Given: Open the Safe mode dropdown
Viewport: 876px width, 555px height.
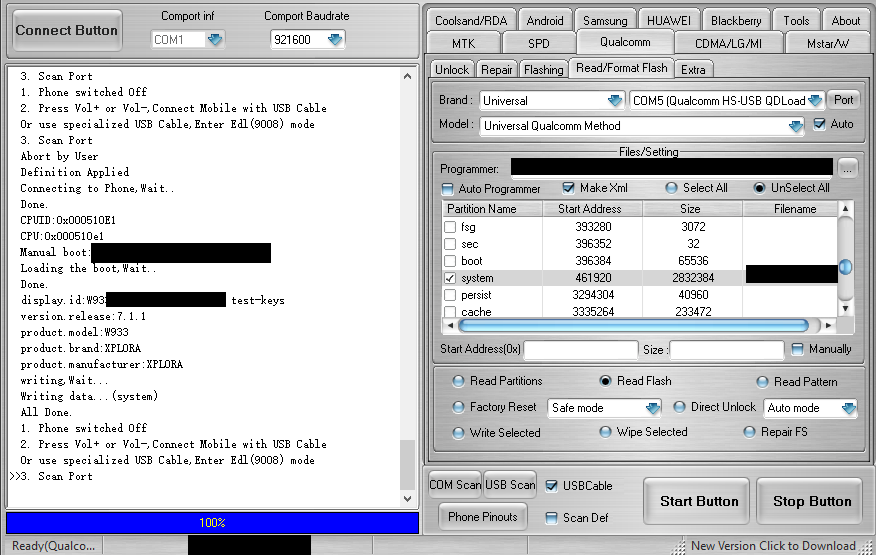Looking at the screenshot, I should 653,408.
